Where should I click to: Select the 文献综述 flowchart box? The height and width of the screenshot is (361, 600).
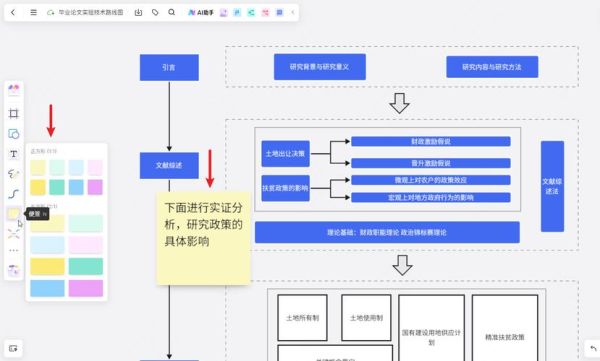click(169, 165)
